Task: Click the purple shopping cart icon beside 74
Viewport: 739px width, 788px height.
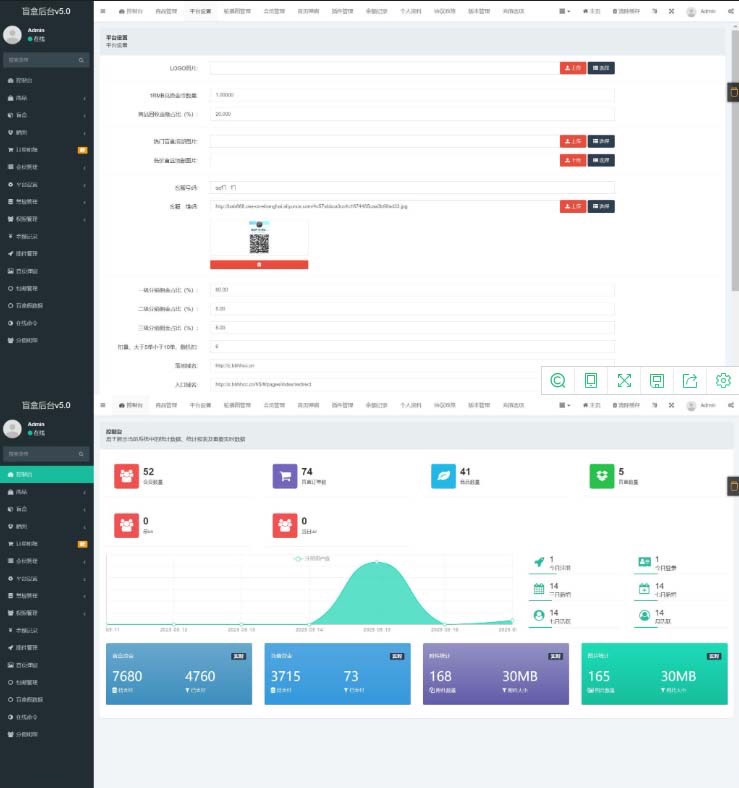Action: pos(285,476)
